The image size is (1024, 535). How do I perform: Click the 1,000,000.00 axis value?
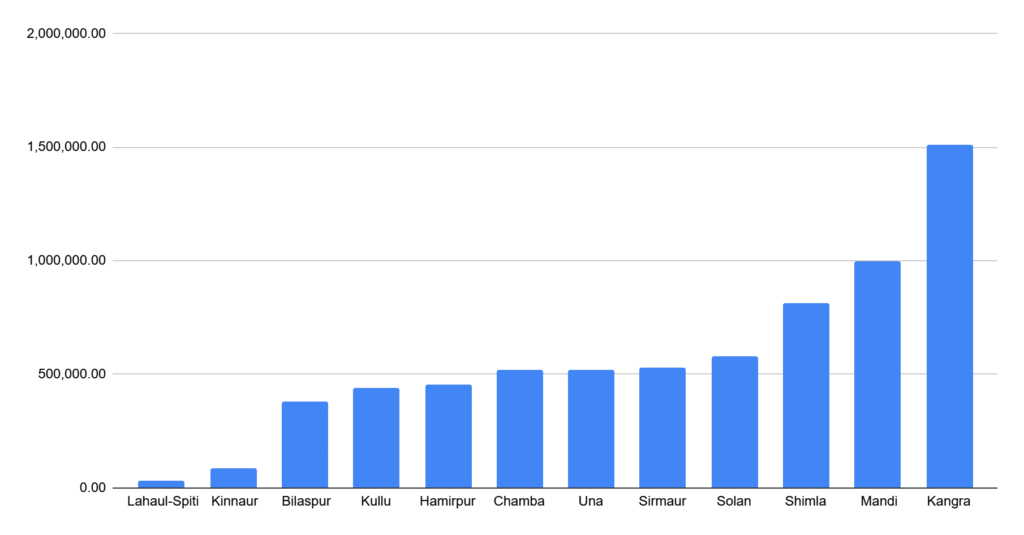[66, 261]
